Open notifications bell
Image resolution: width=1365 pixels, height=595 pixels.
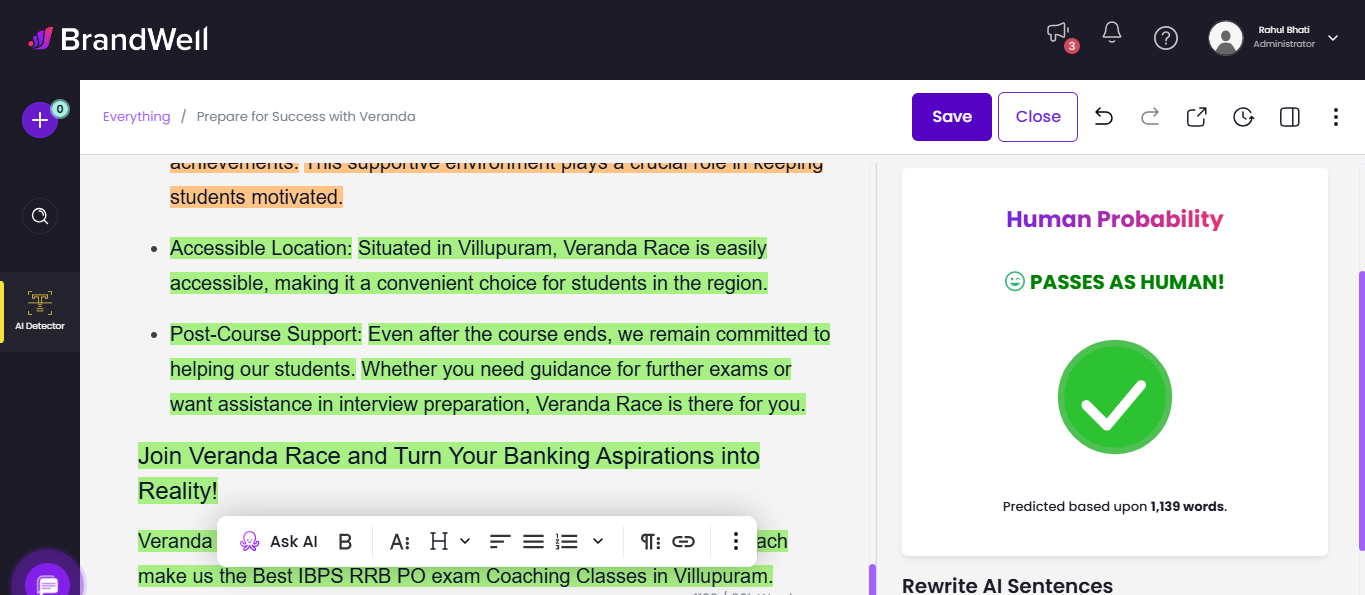[x=1112, y=33]
